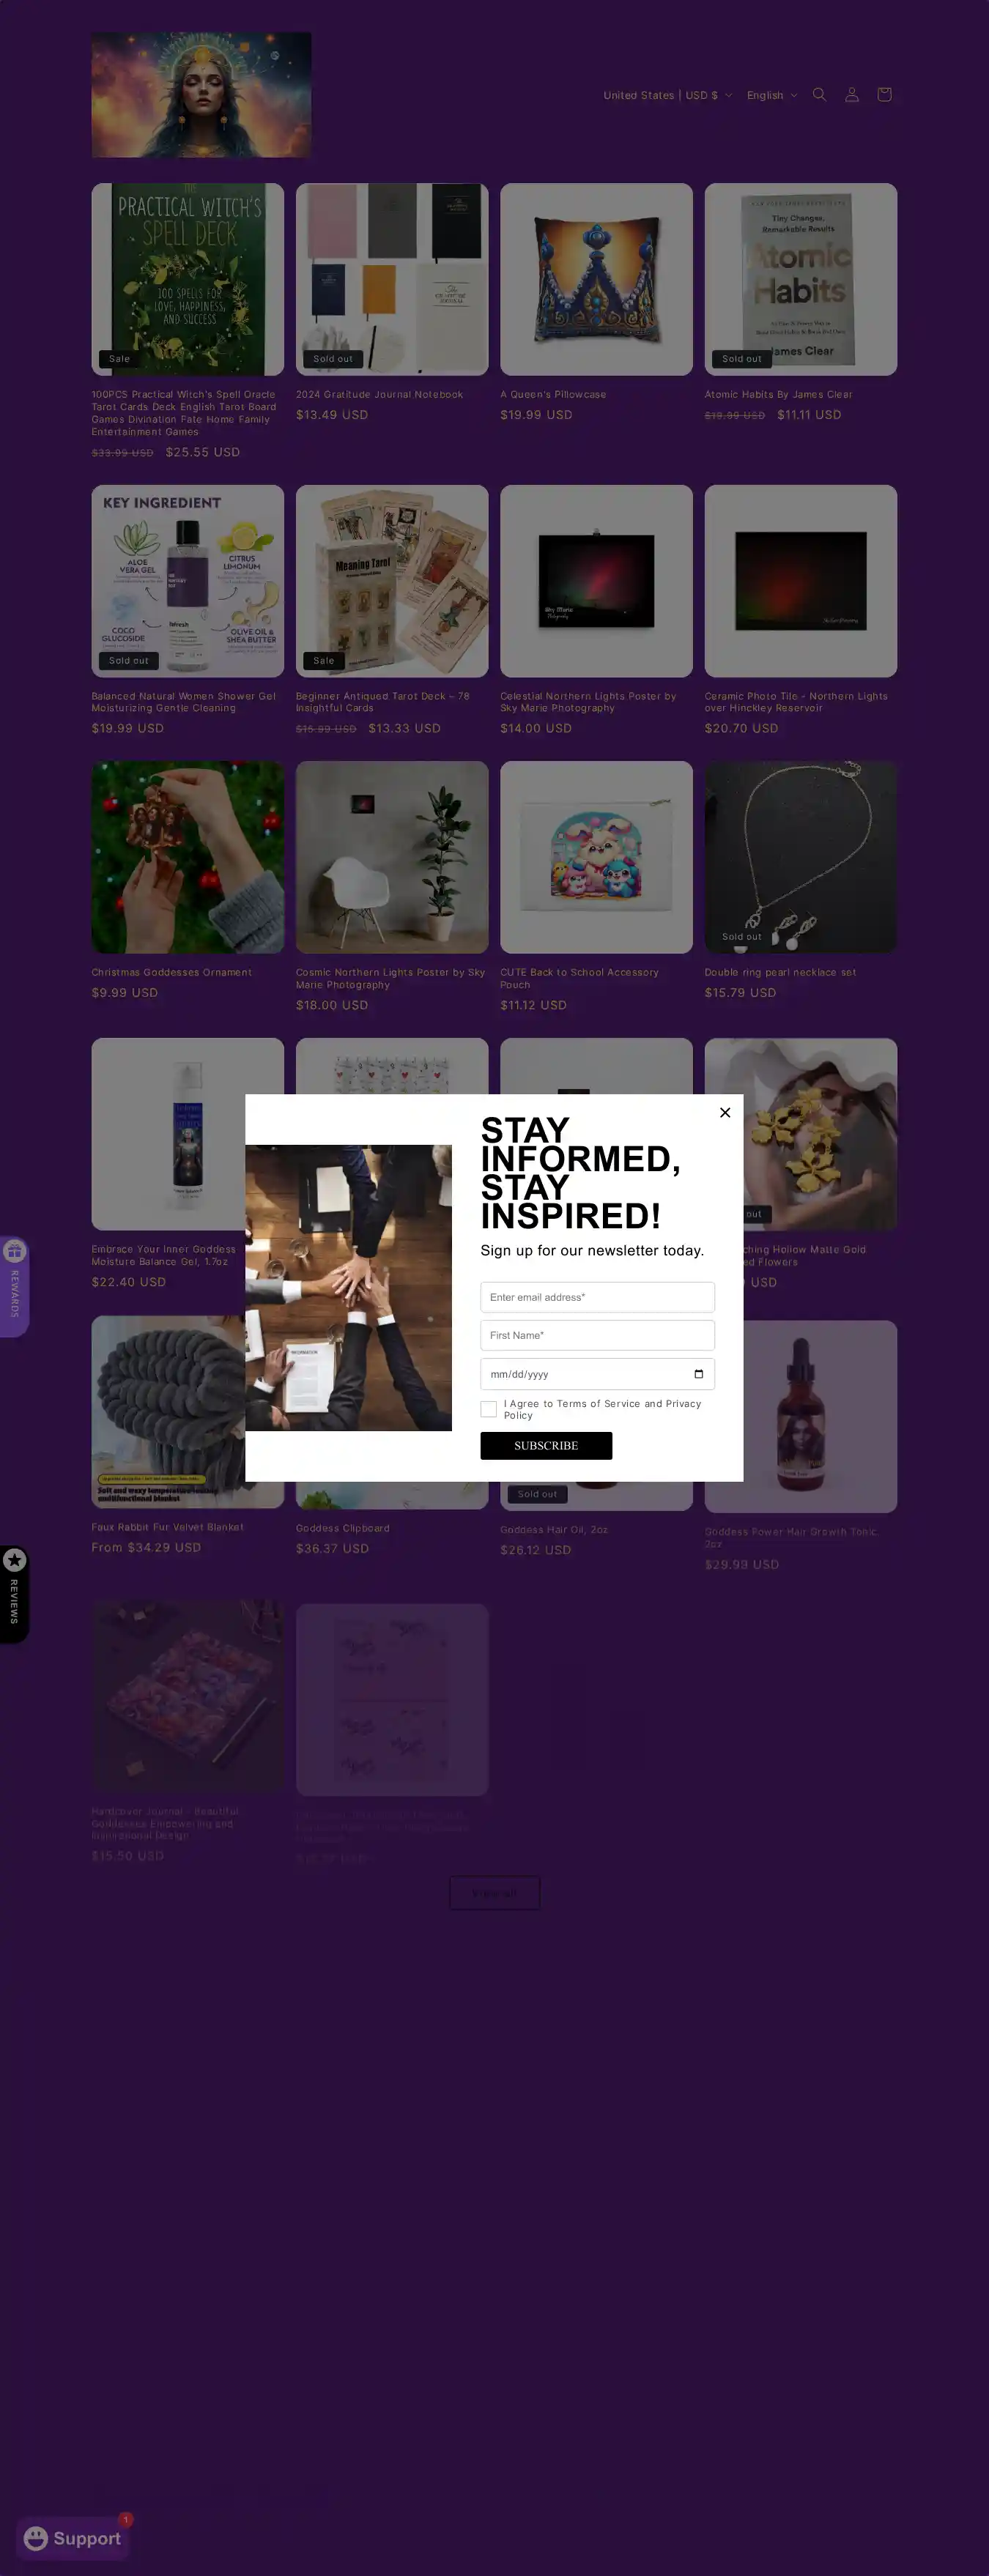This screenshot has width=989, height=2576.
Task: Click the View all button
Action: coord(495,1892)
